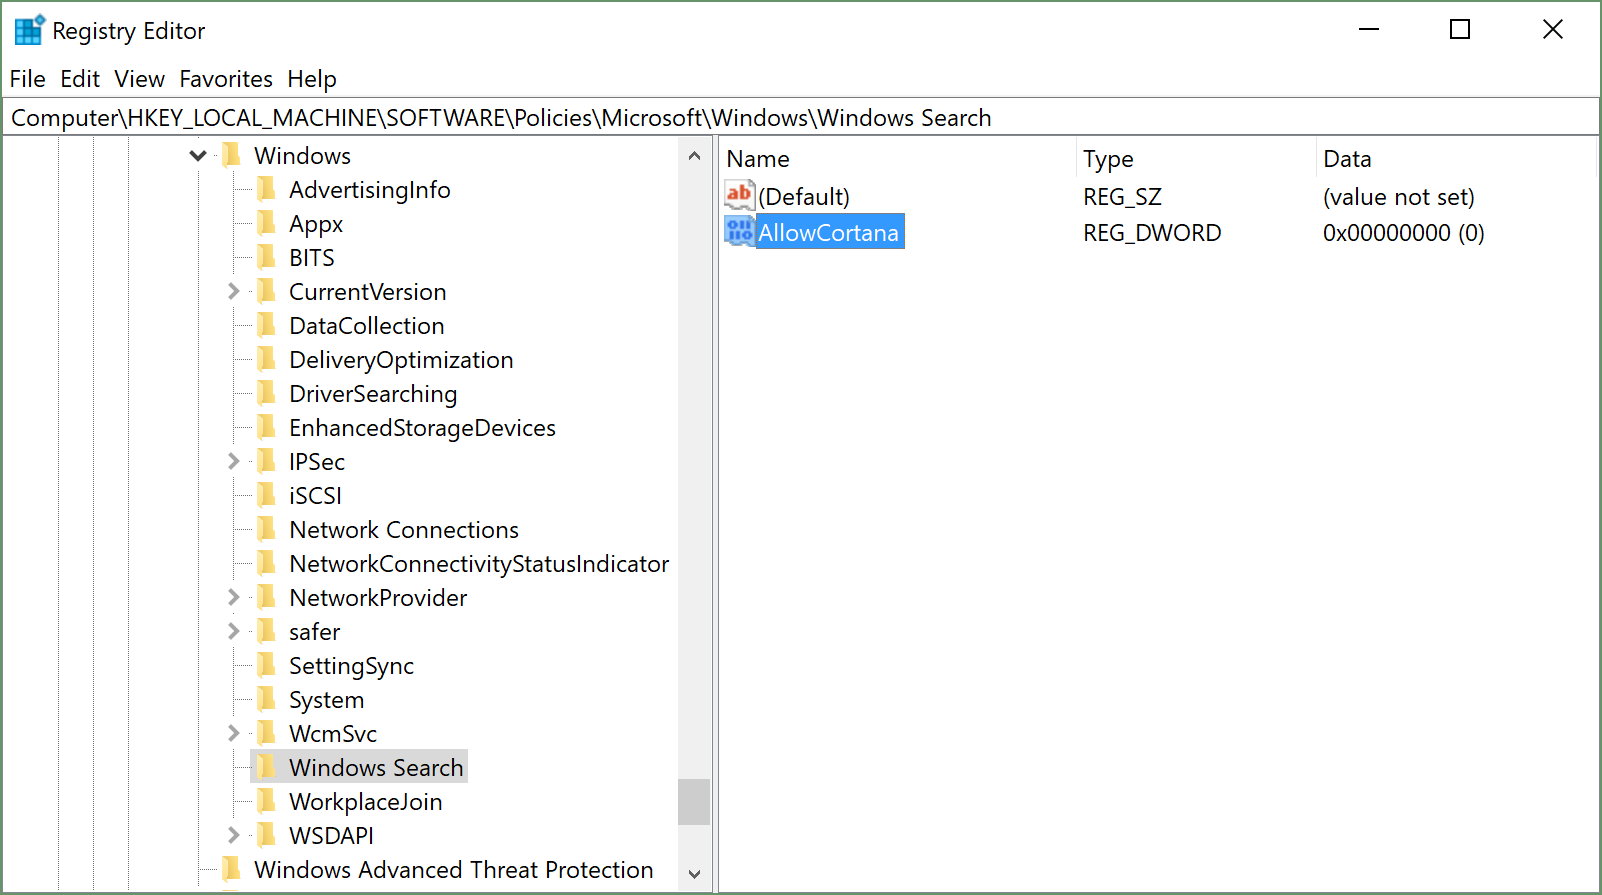
Task: Open the Edit menu
Action: click(80, 79)
